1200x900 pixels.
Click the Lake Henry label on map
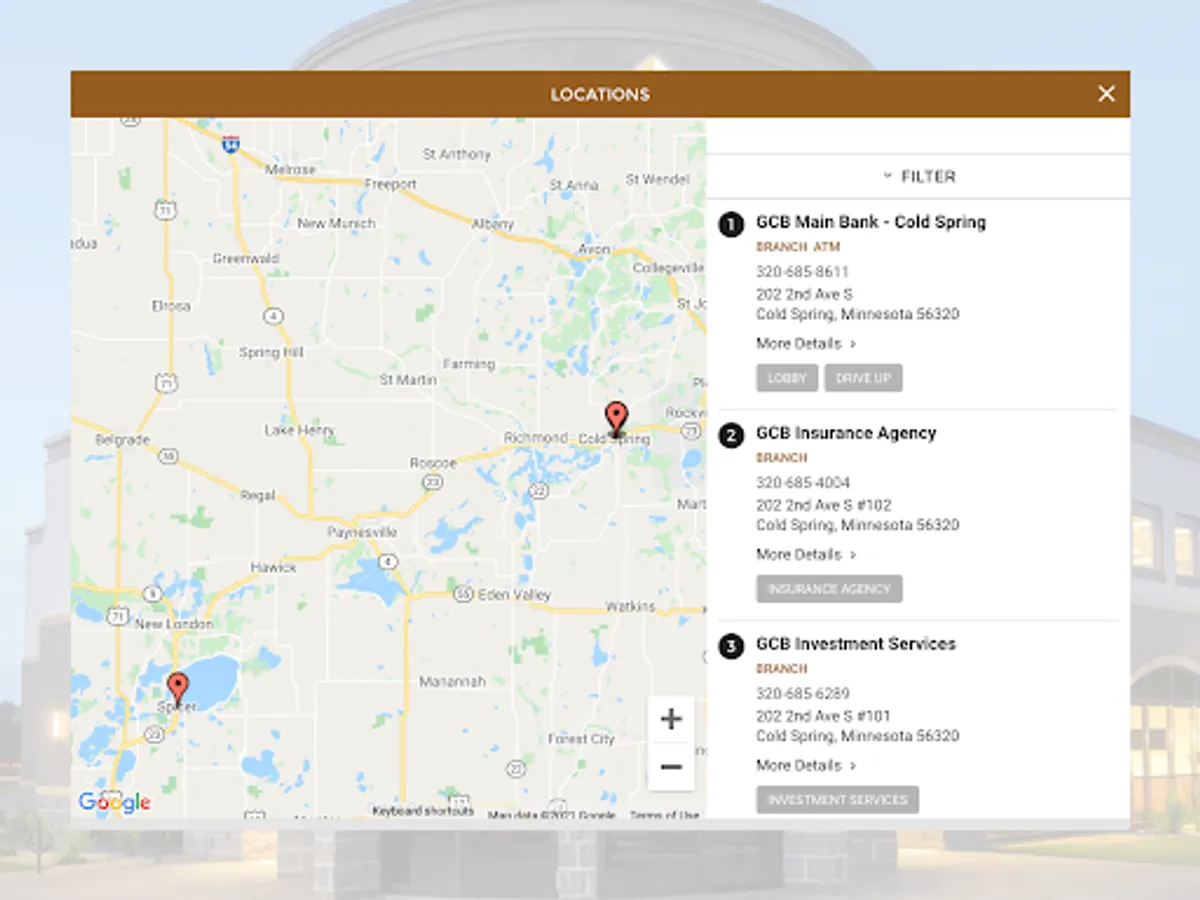(x=300, y=431)
